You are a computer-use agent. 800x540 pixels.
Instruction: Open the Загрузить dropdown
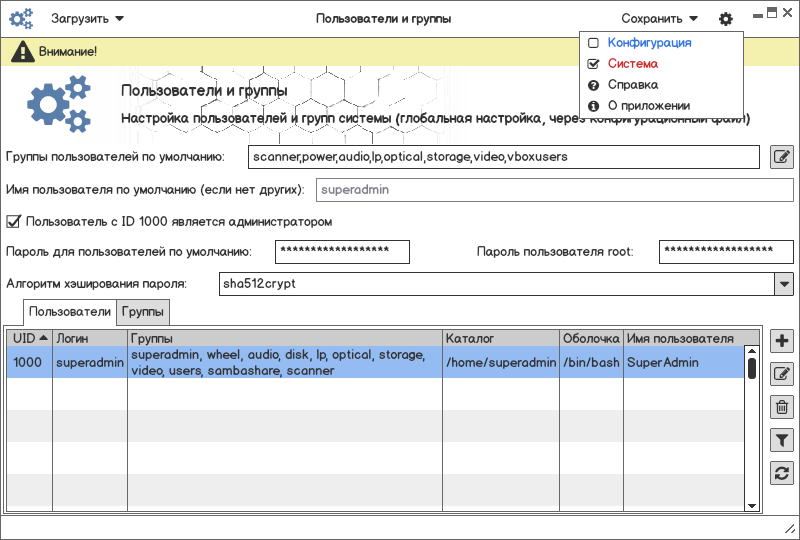[x=87, y=19]
